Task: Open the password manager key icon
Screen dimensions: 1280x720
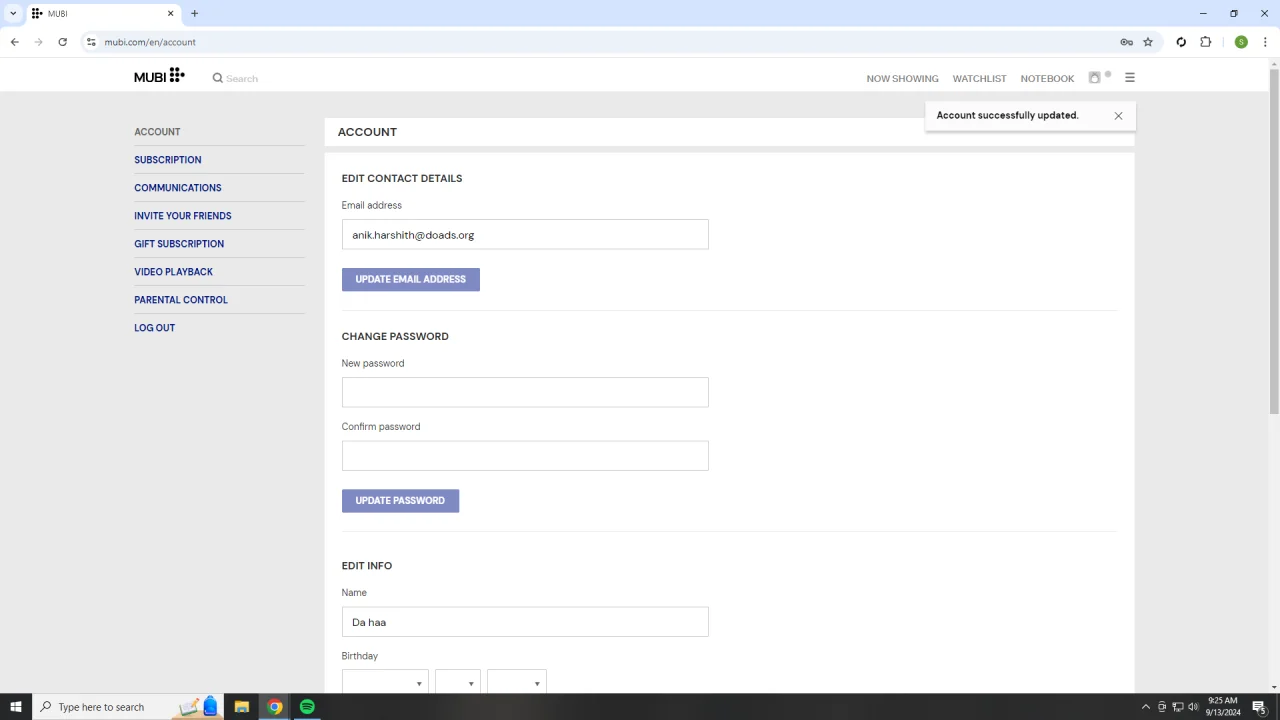Action: point(1126,42)
